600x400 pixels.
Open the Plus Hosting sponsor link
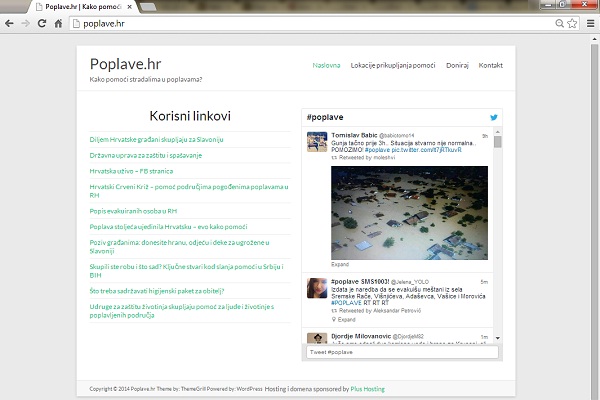point(367,389)
